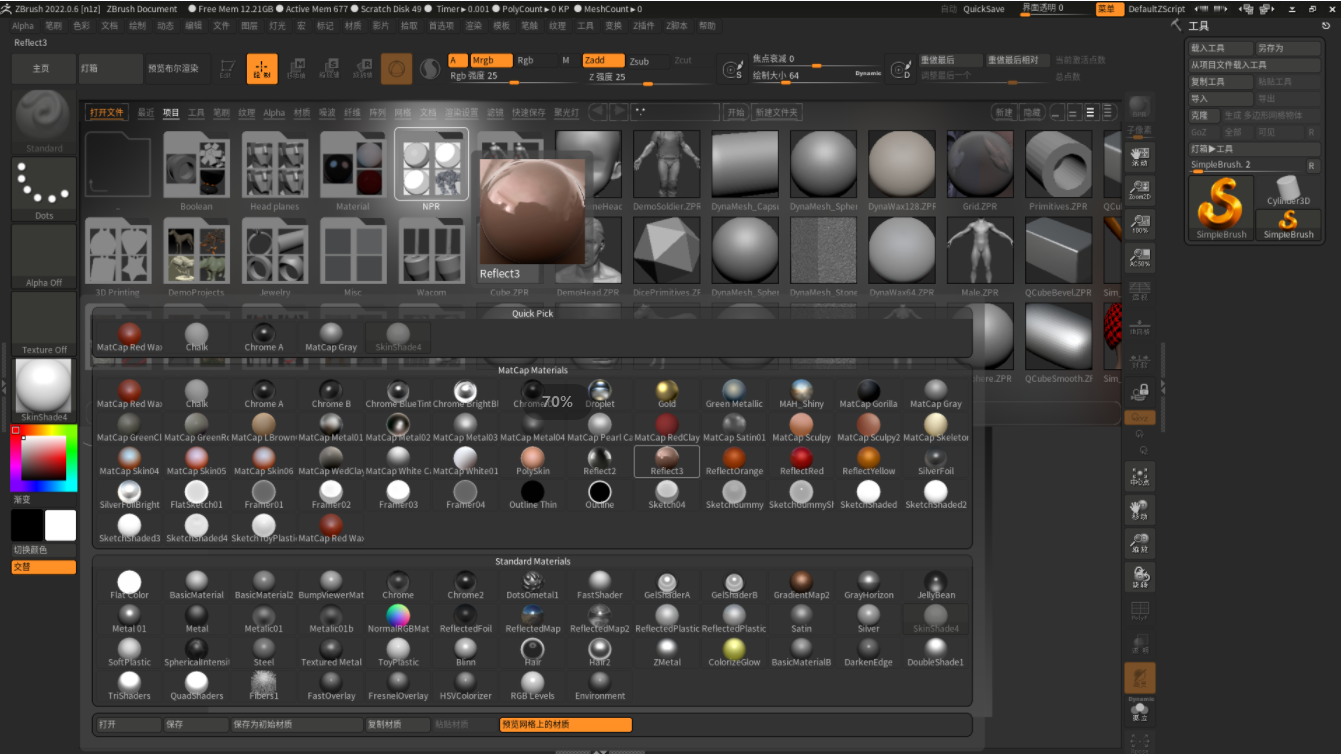The image size is (1341, 754).
Task: Activate the Draw mode button
Action: (262, 68)
